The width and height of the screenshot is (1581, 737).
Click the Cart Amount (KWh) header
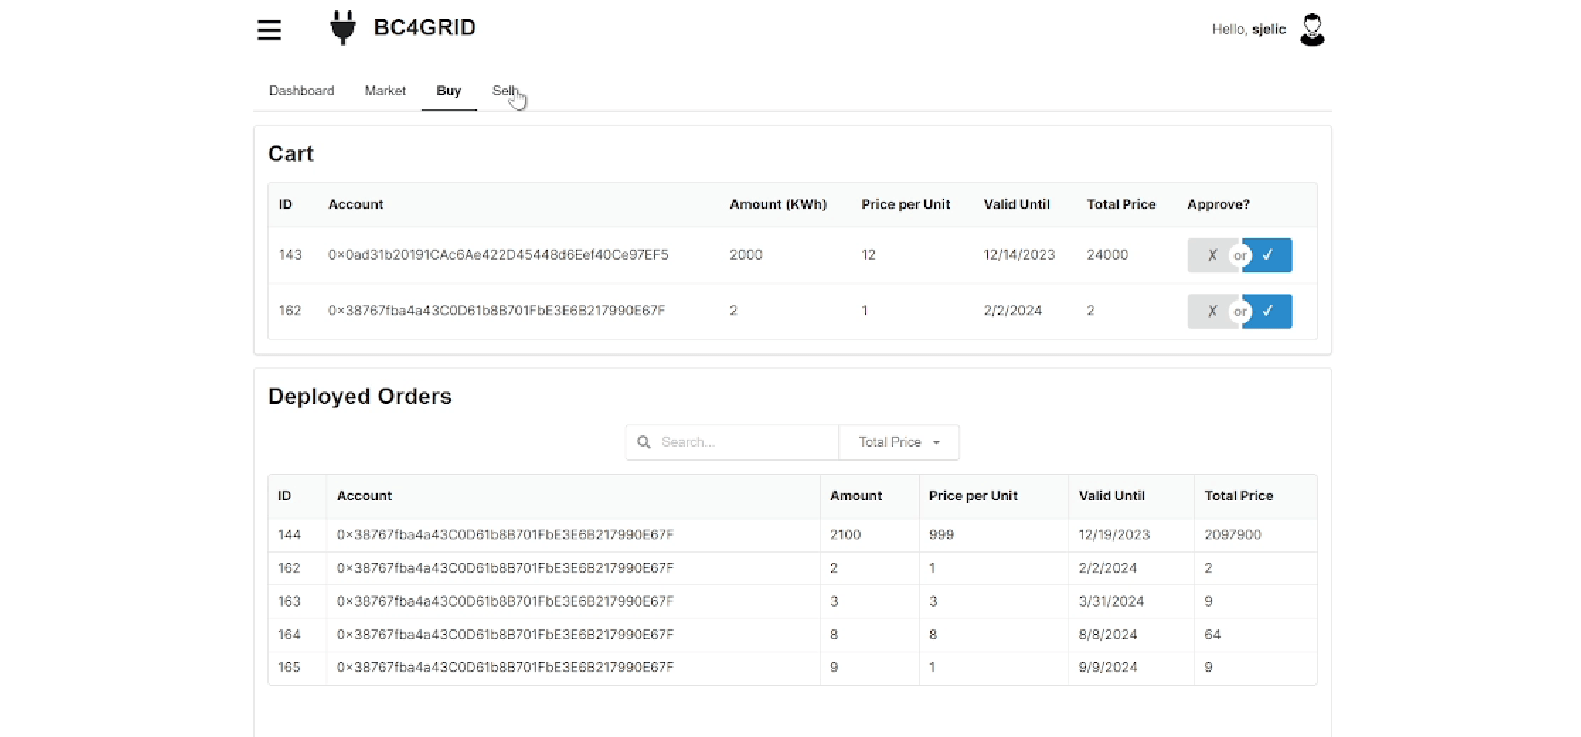(778, 204)
